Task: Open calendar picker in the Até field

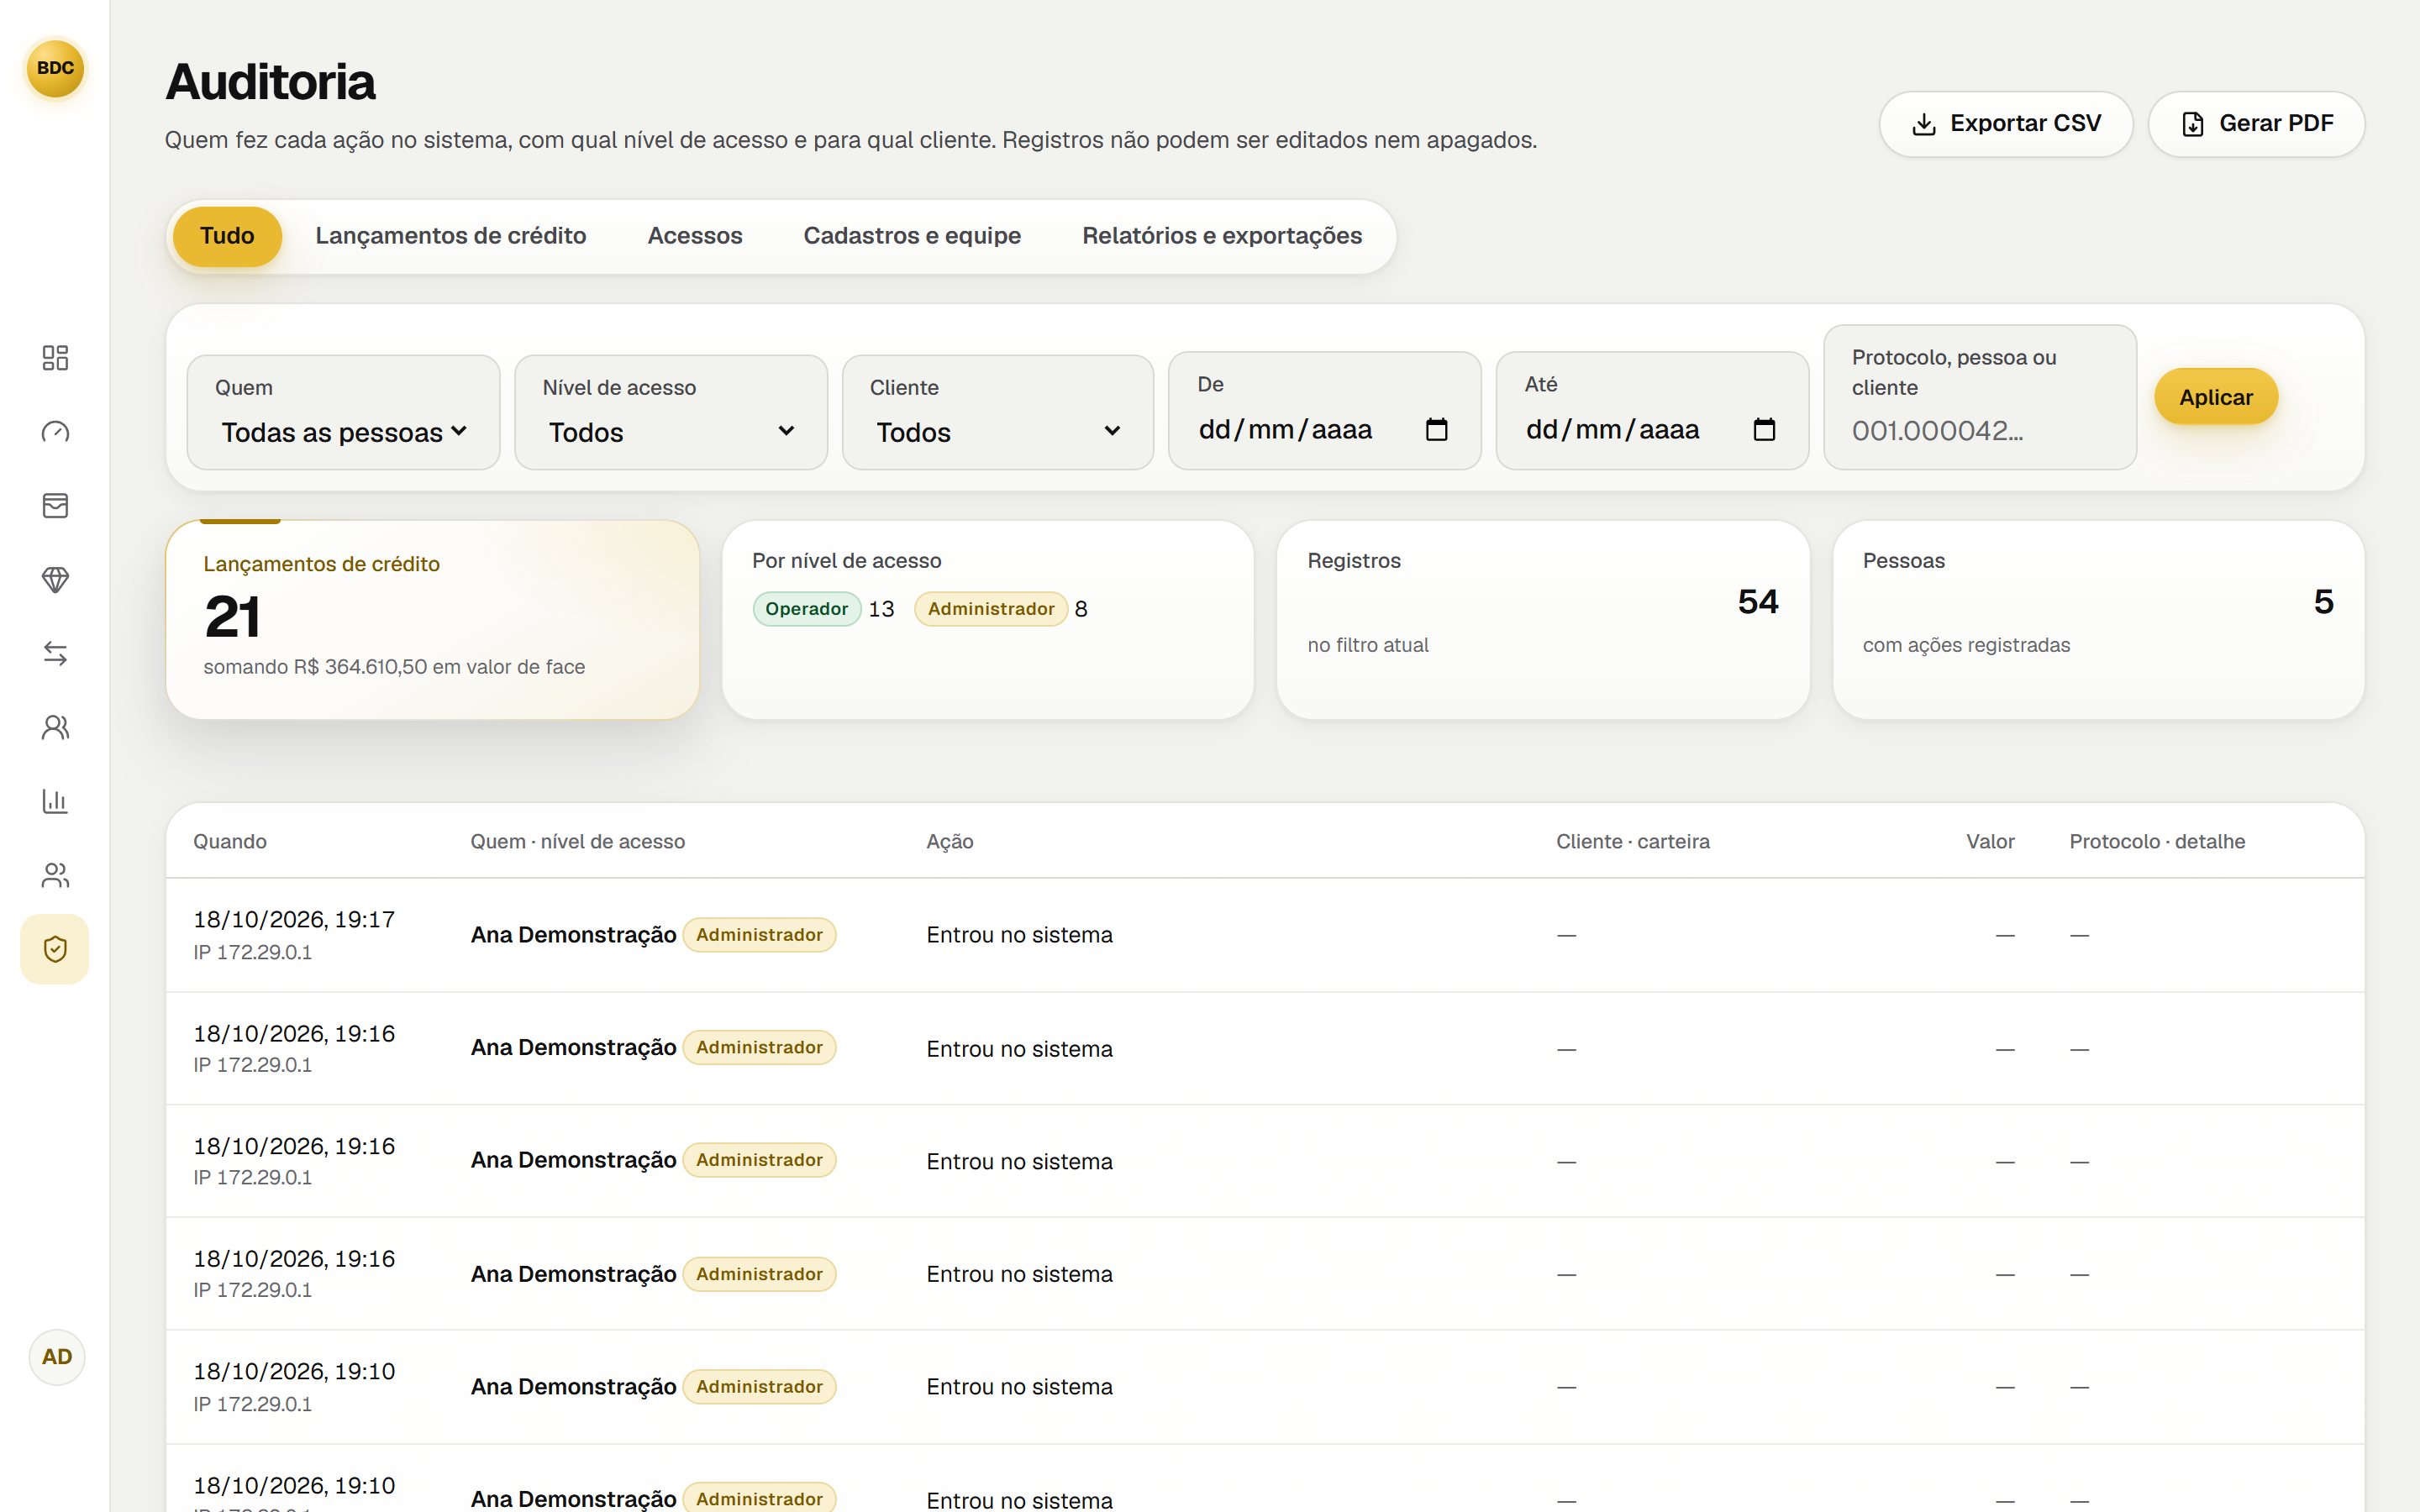Action: (x=1764, y=430)
